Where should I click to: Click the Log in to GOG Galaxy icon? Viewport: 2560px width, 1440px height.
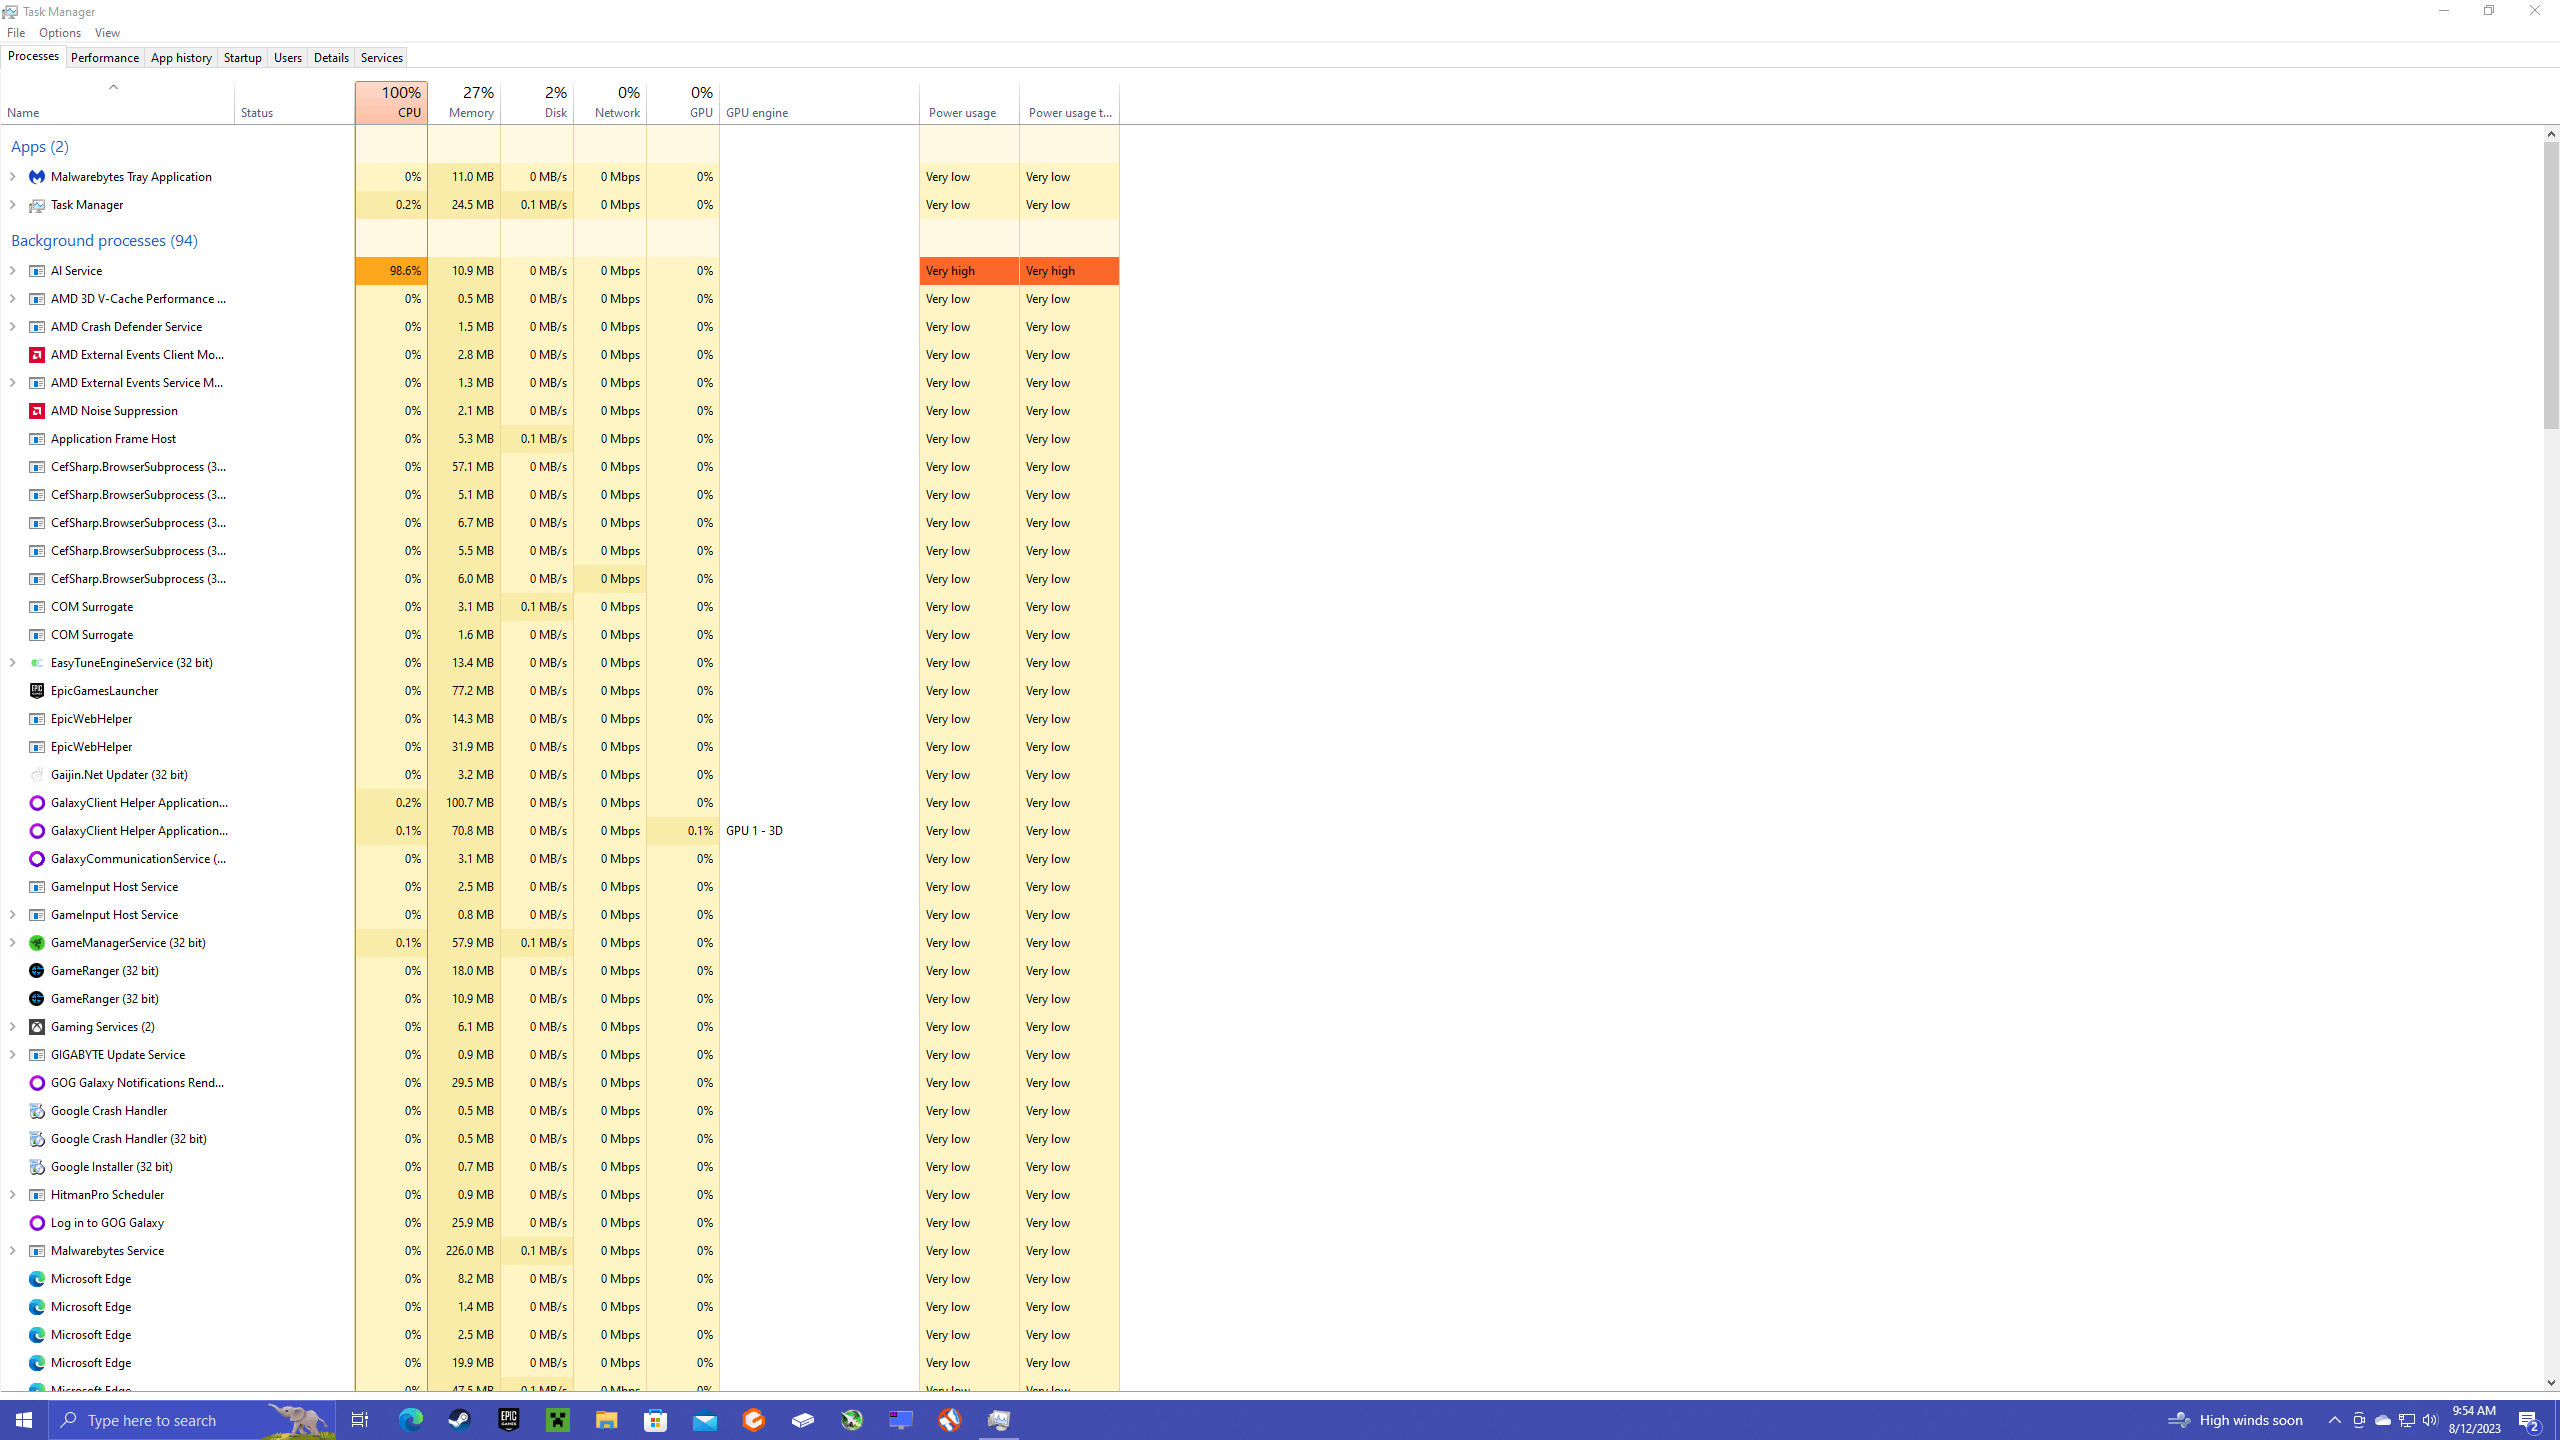[x=37, y=1223]
